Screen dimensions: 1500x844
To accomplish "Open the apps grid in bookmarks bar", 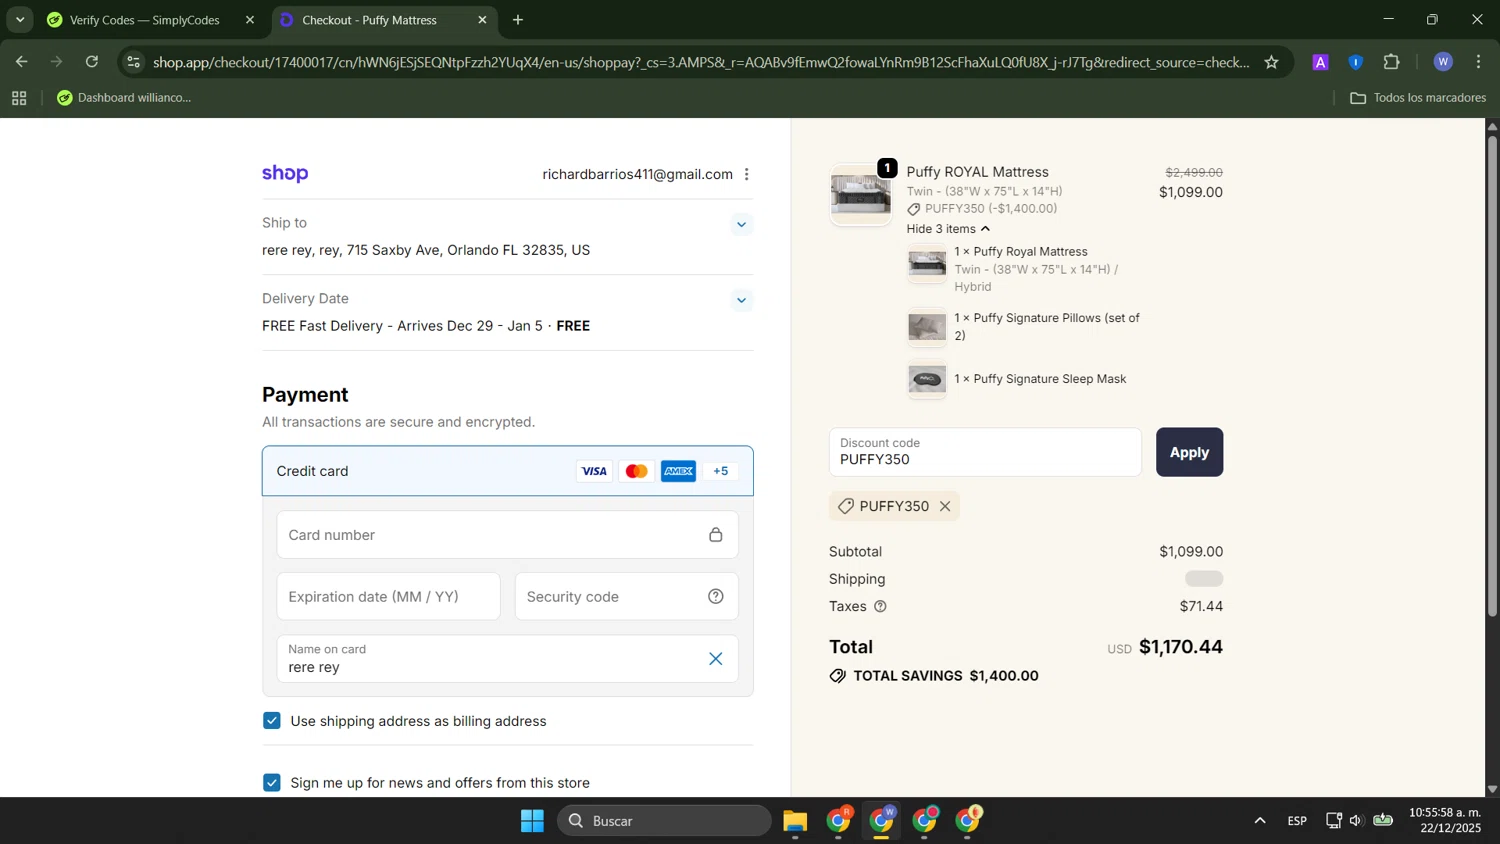I will click(x=19, y=98).
